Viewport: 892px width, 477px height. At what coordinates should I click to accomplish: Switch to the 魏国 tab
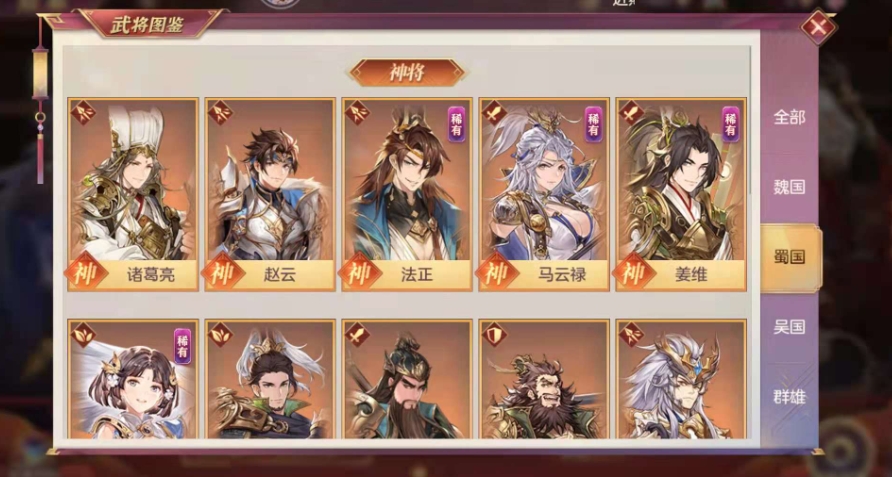[789, 187]
